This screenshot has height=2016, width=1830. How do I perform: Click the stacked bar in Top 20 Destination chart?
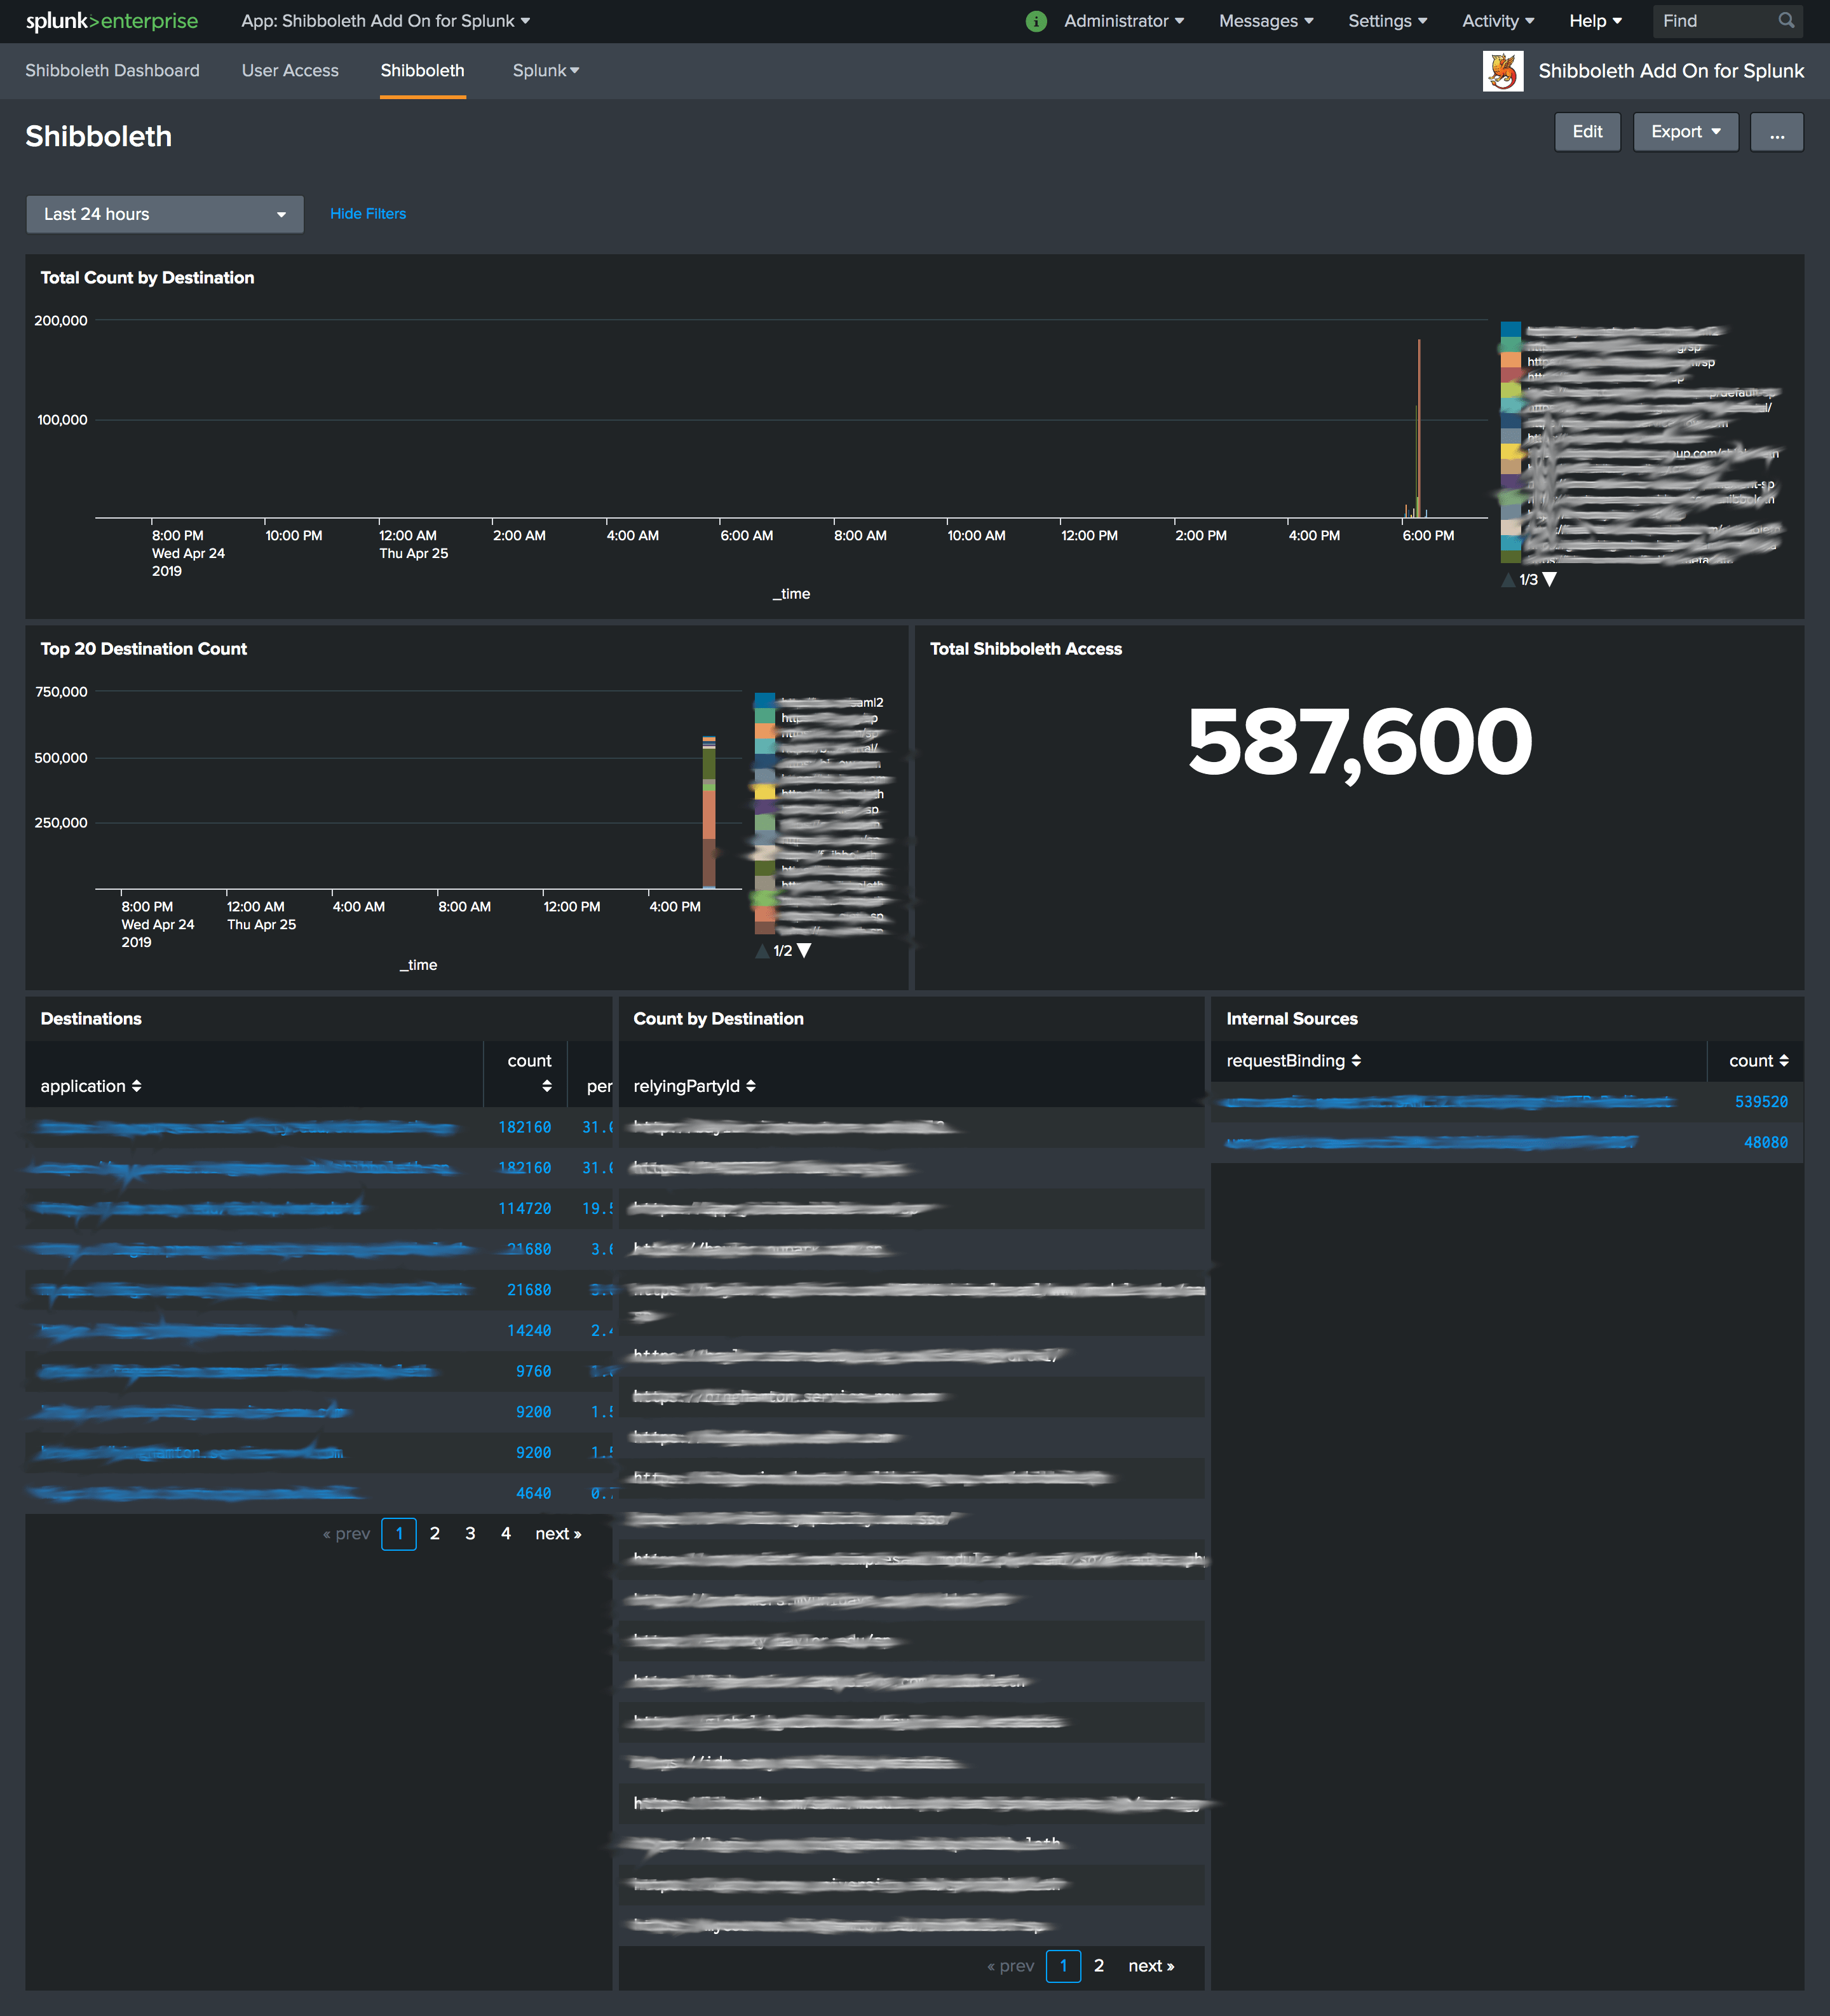click(x=709, y=812)
